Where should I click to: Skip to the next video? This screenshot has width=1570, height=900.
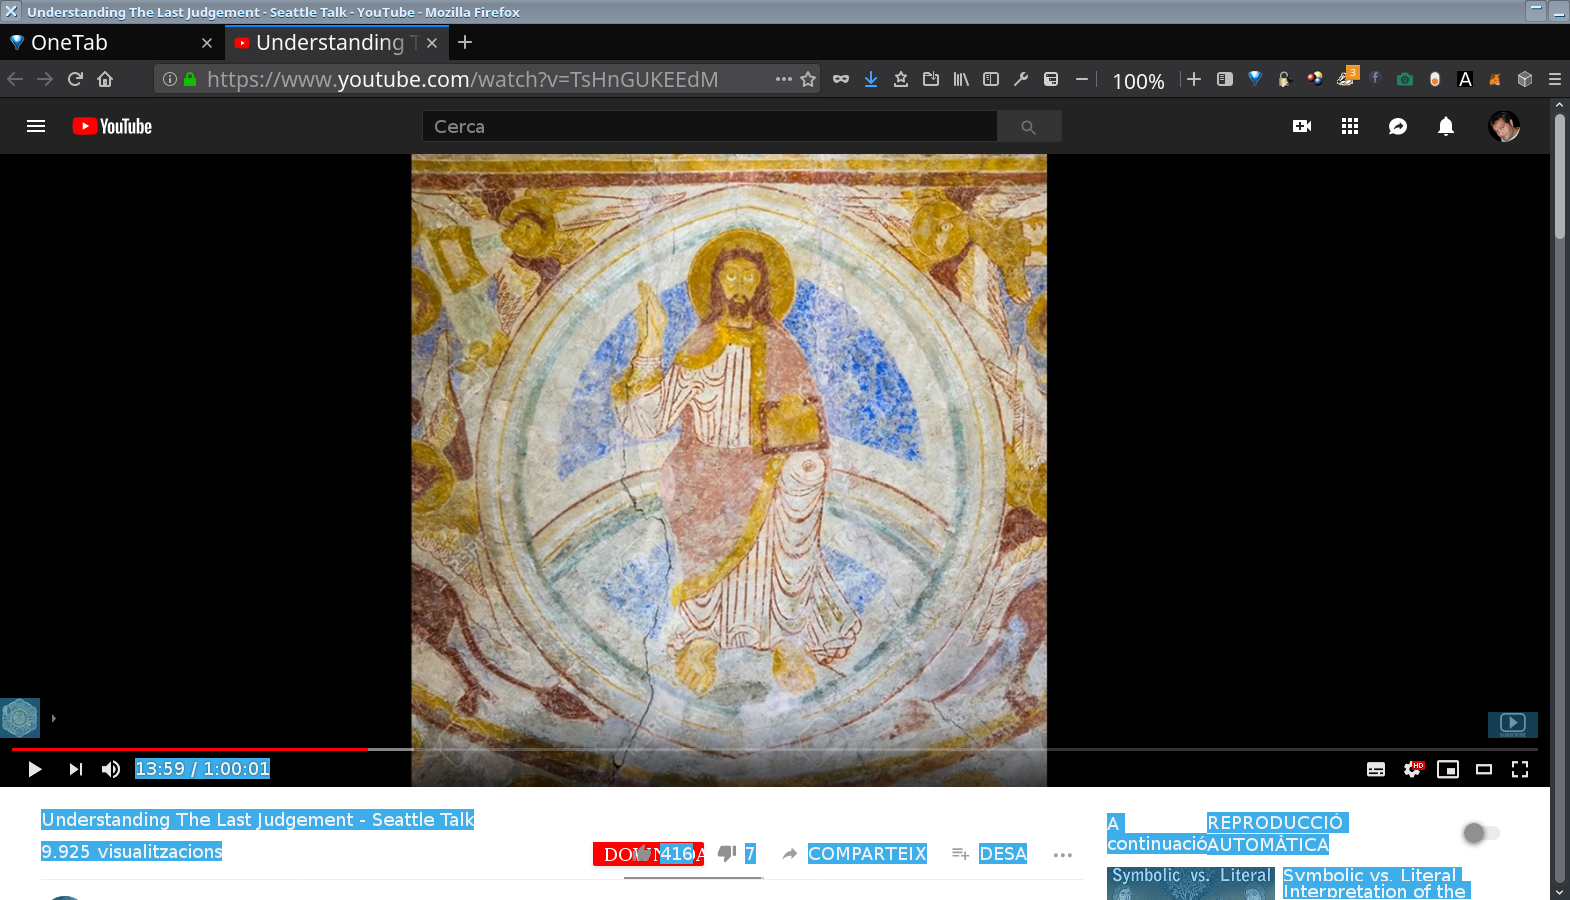[x=75, y=769]
